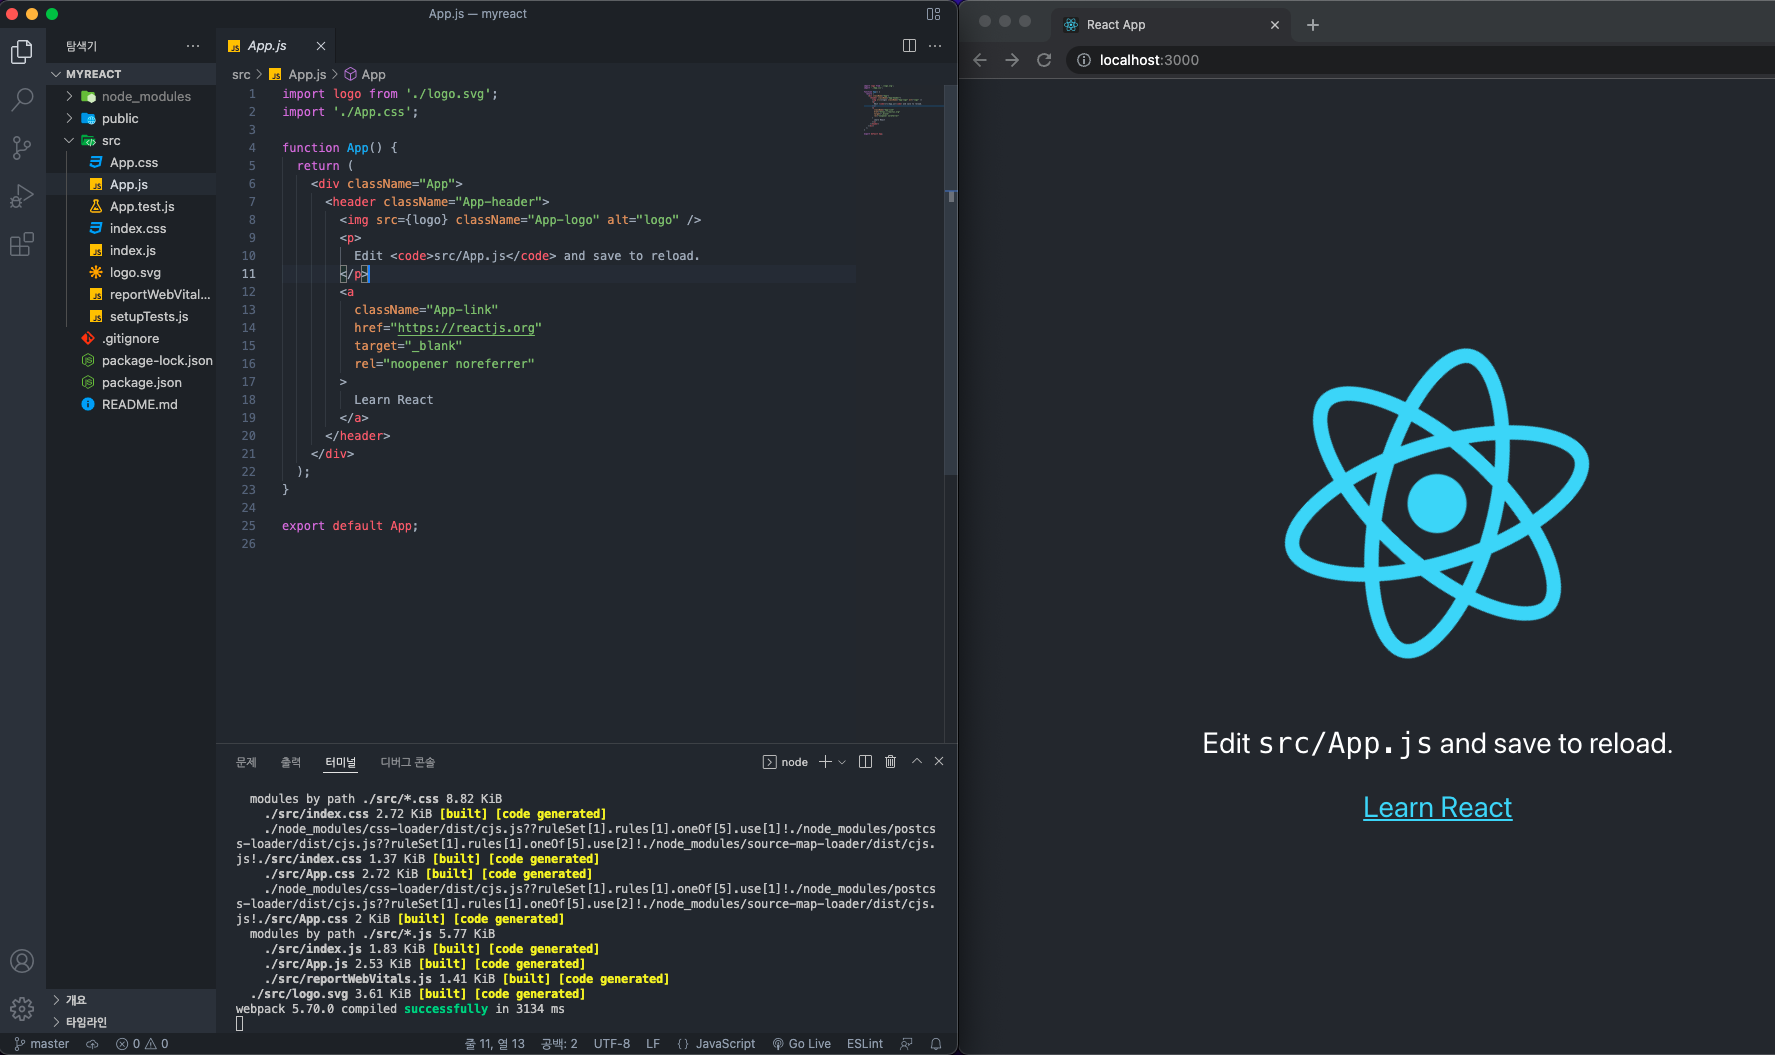Viewport: 1775px width, 1055px height.
Task: Open editor more actions menu
Action: (935, 46)
